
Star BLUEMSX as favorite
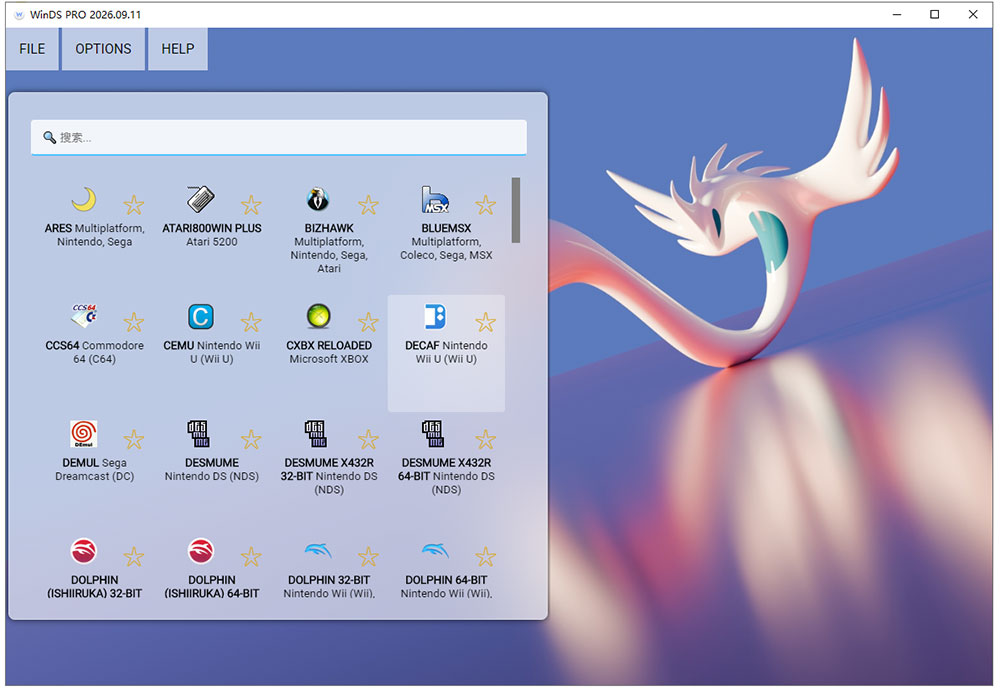pos(485,205)
